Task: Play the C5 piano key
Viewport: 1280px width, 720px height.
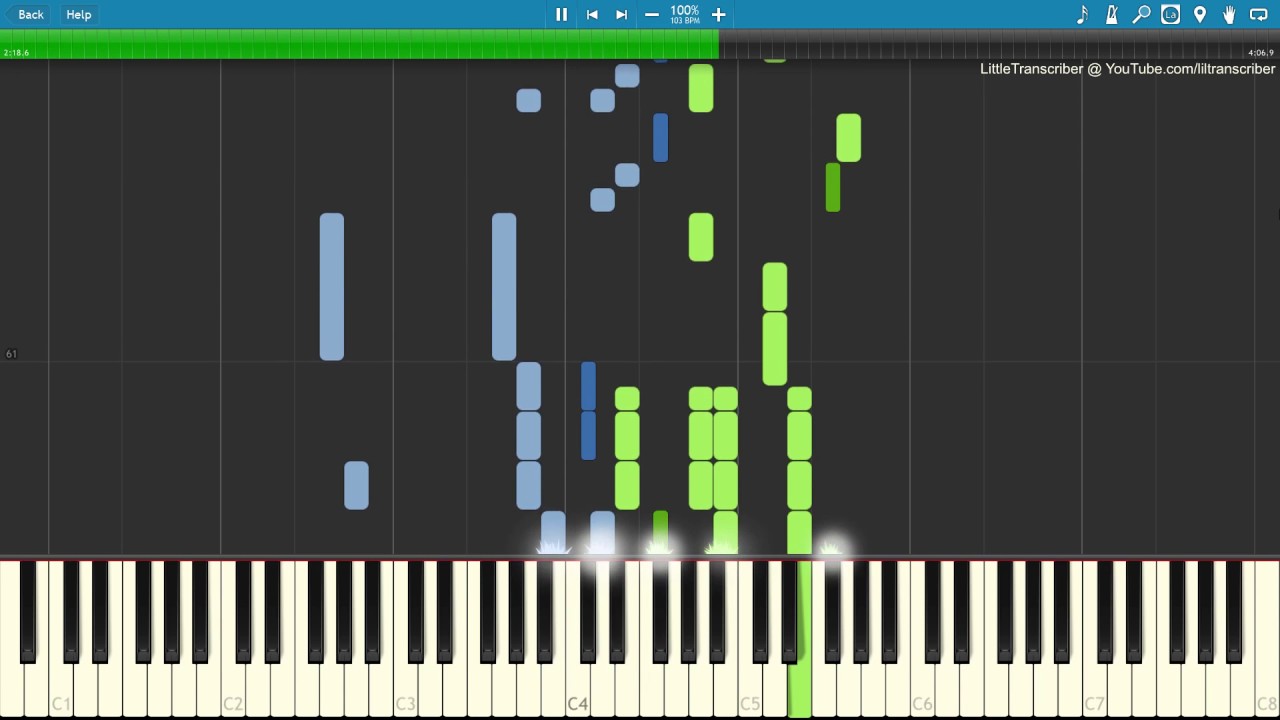Action: (750, 690)
